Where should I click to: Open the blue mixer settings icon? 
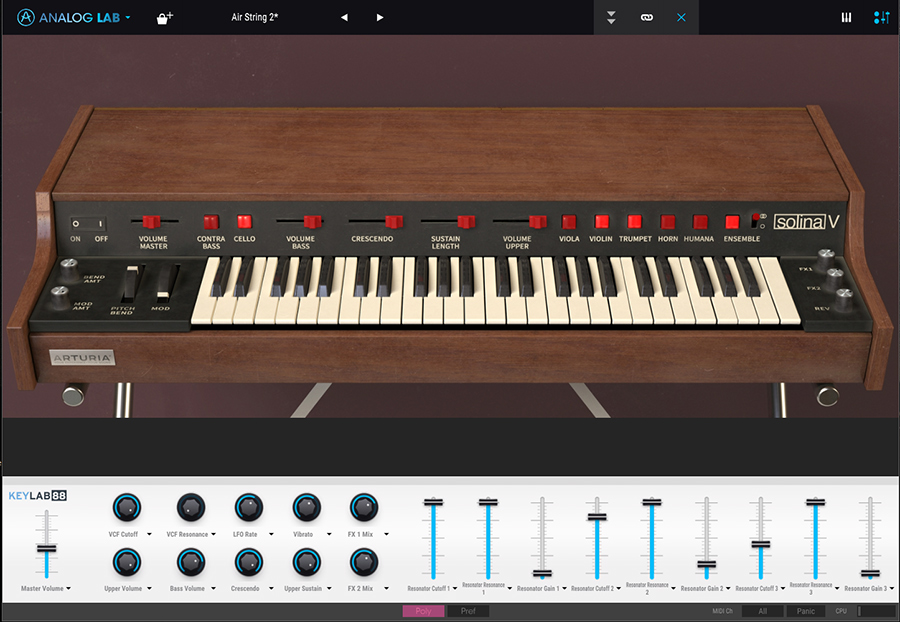(882, 18)
